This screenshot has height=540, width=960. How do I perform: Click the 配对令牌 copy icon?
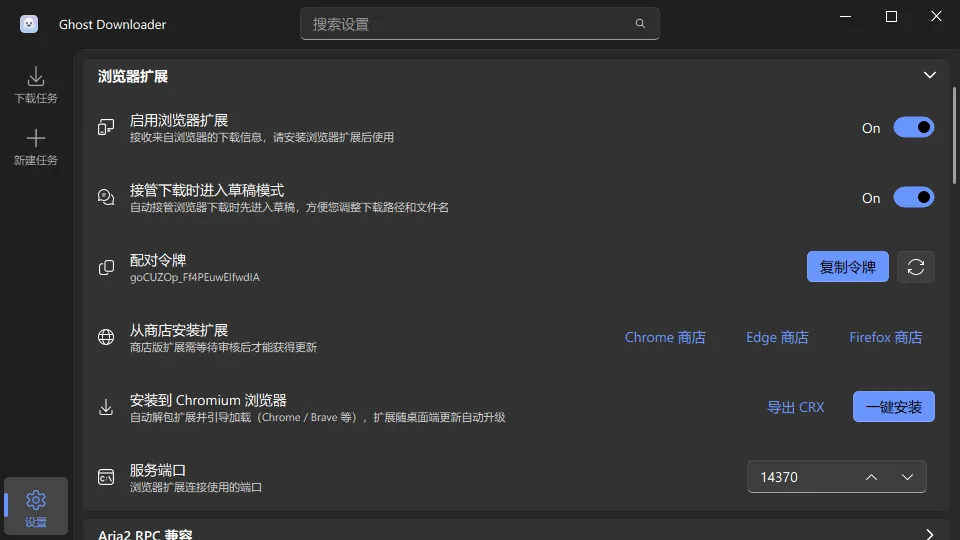tap(106, 268)
